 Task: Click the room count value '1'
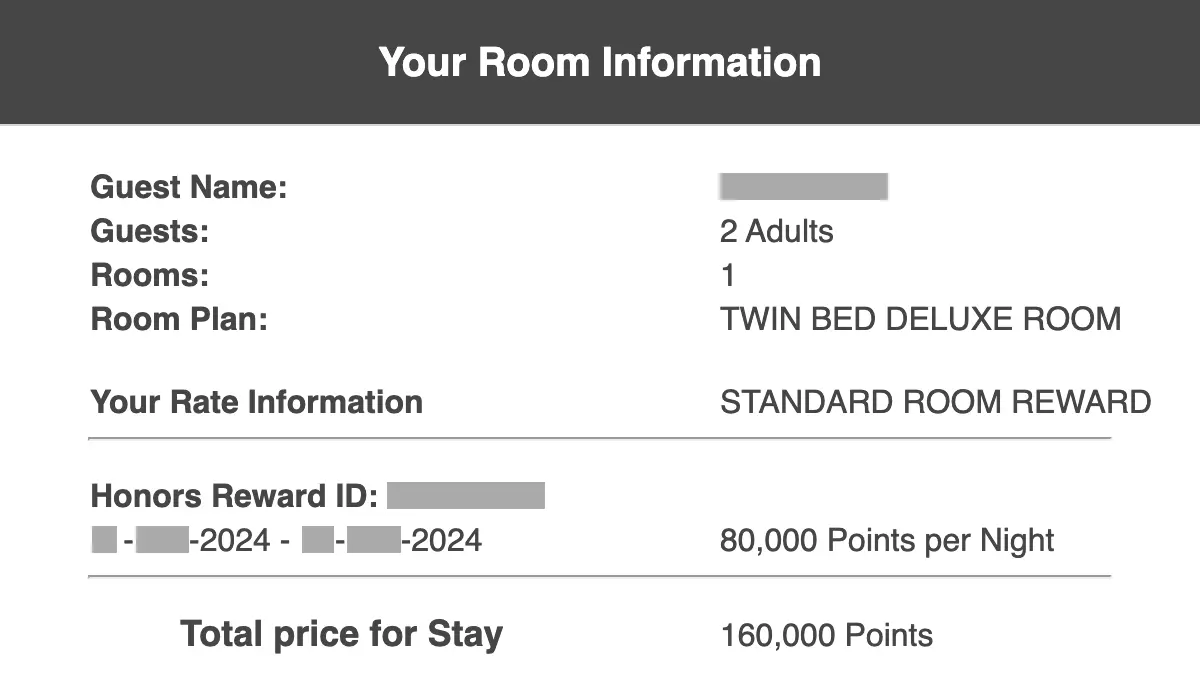(x=728, y=275)
